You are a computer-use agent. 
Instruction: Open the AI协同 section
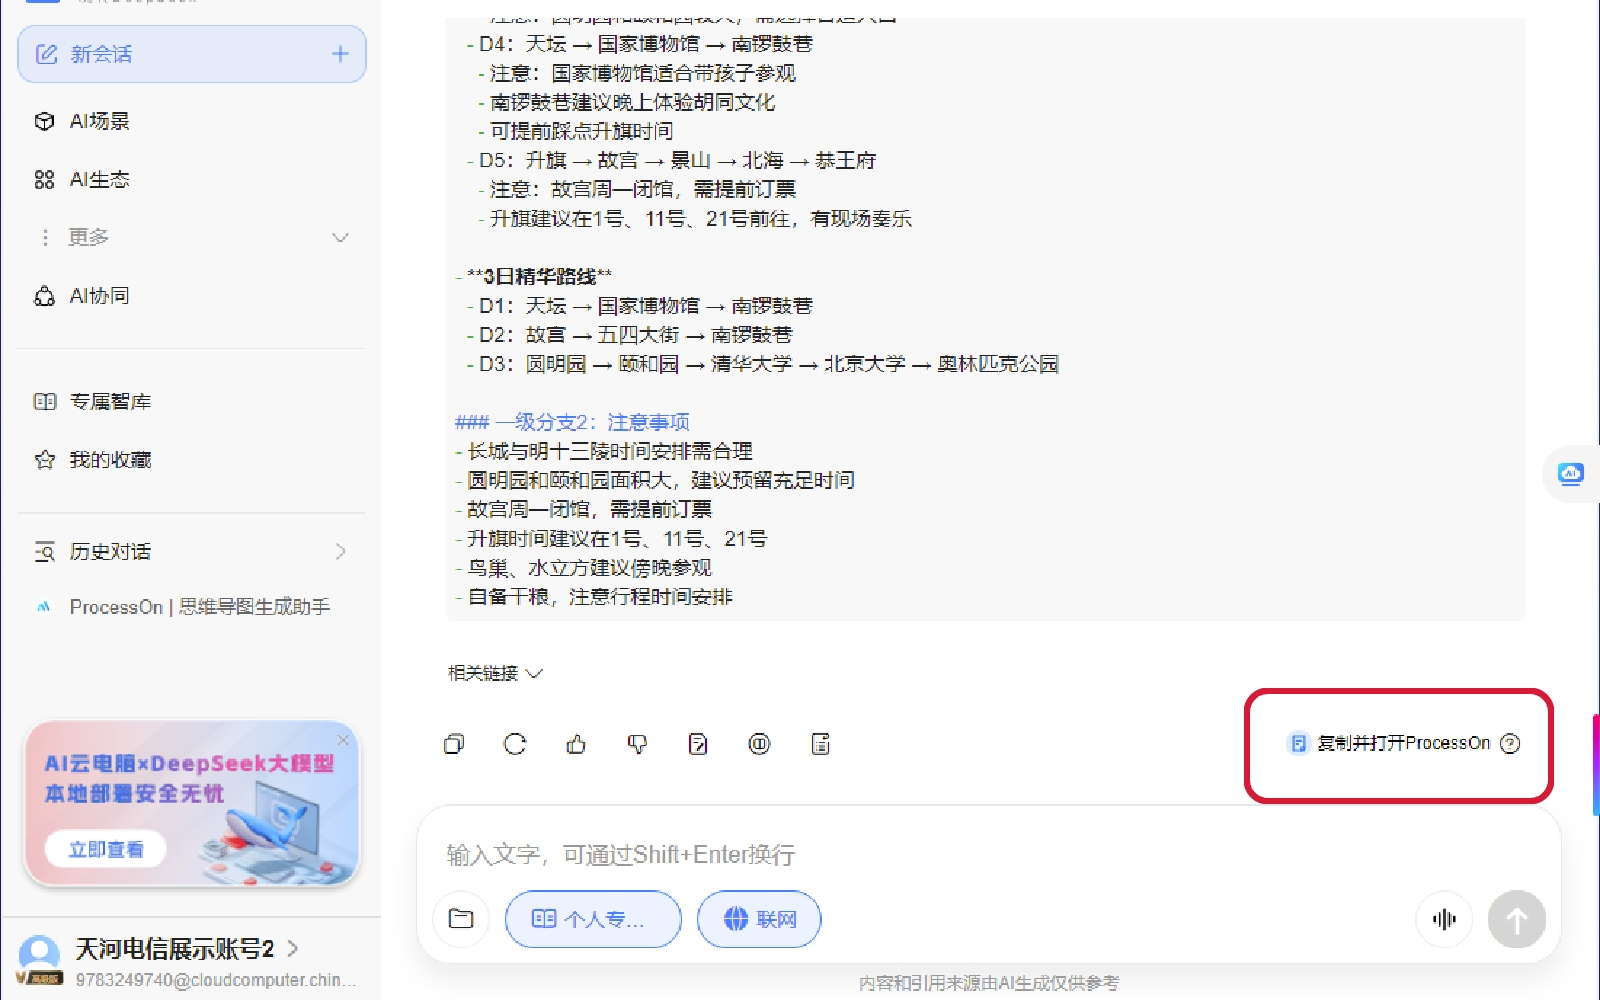[98, 296]
